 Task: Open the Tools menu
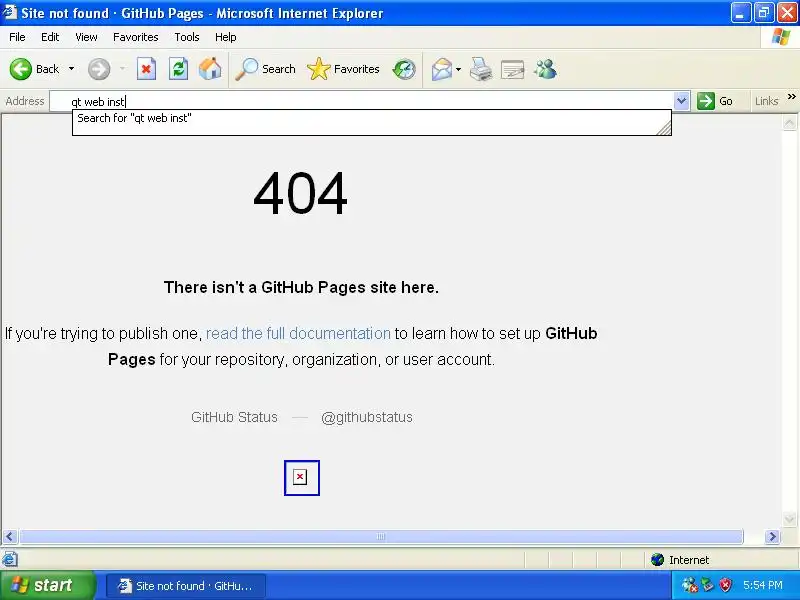pyautogui.click(x=187, y=37)
